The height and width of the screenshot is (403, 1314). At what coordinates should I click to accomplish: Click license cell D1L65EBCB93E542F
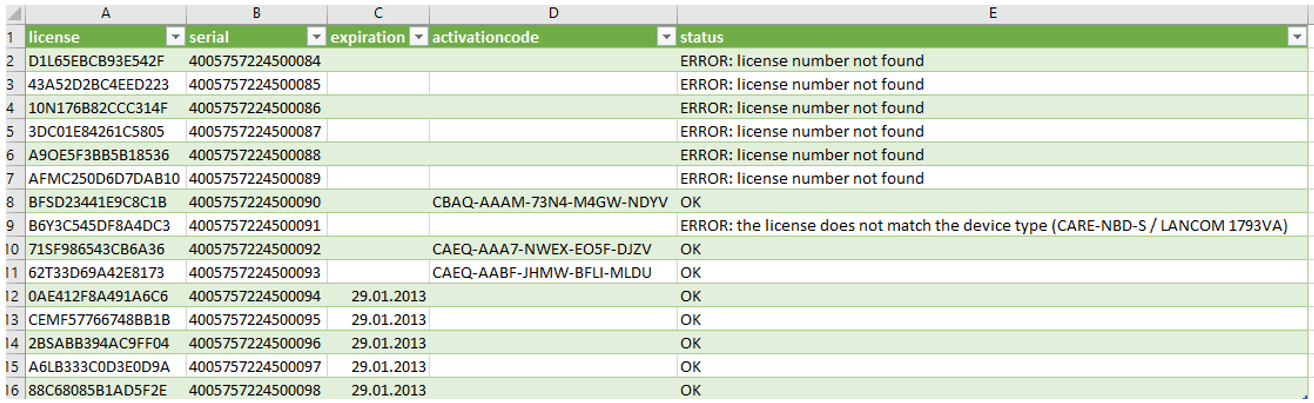click(x=96, y=60)
